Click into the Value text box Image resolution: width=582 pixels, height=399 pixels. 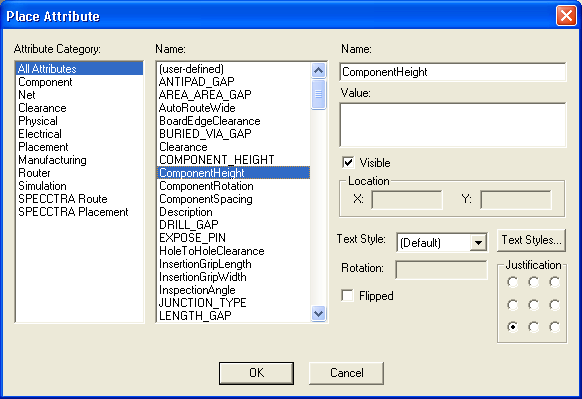[x=453, y=125]
